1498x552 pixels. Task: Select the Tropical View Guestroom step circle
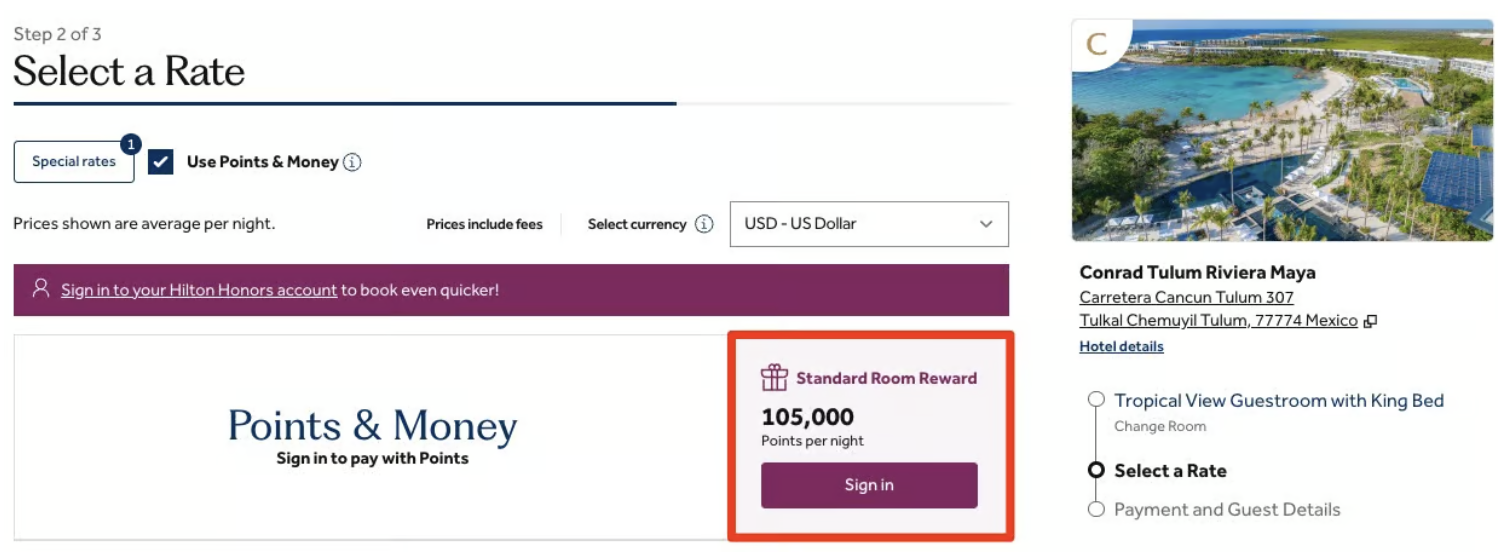1096,400
